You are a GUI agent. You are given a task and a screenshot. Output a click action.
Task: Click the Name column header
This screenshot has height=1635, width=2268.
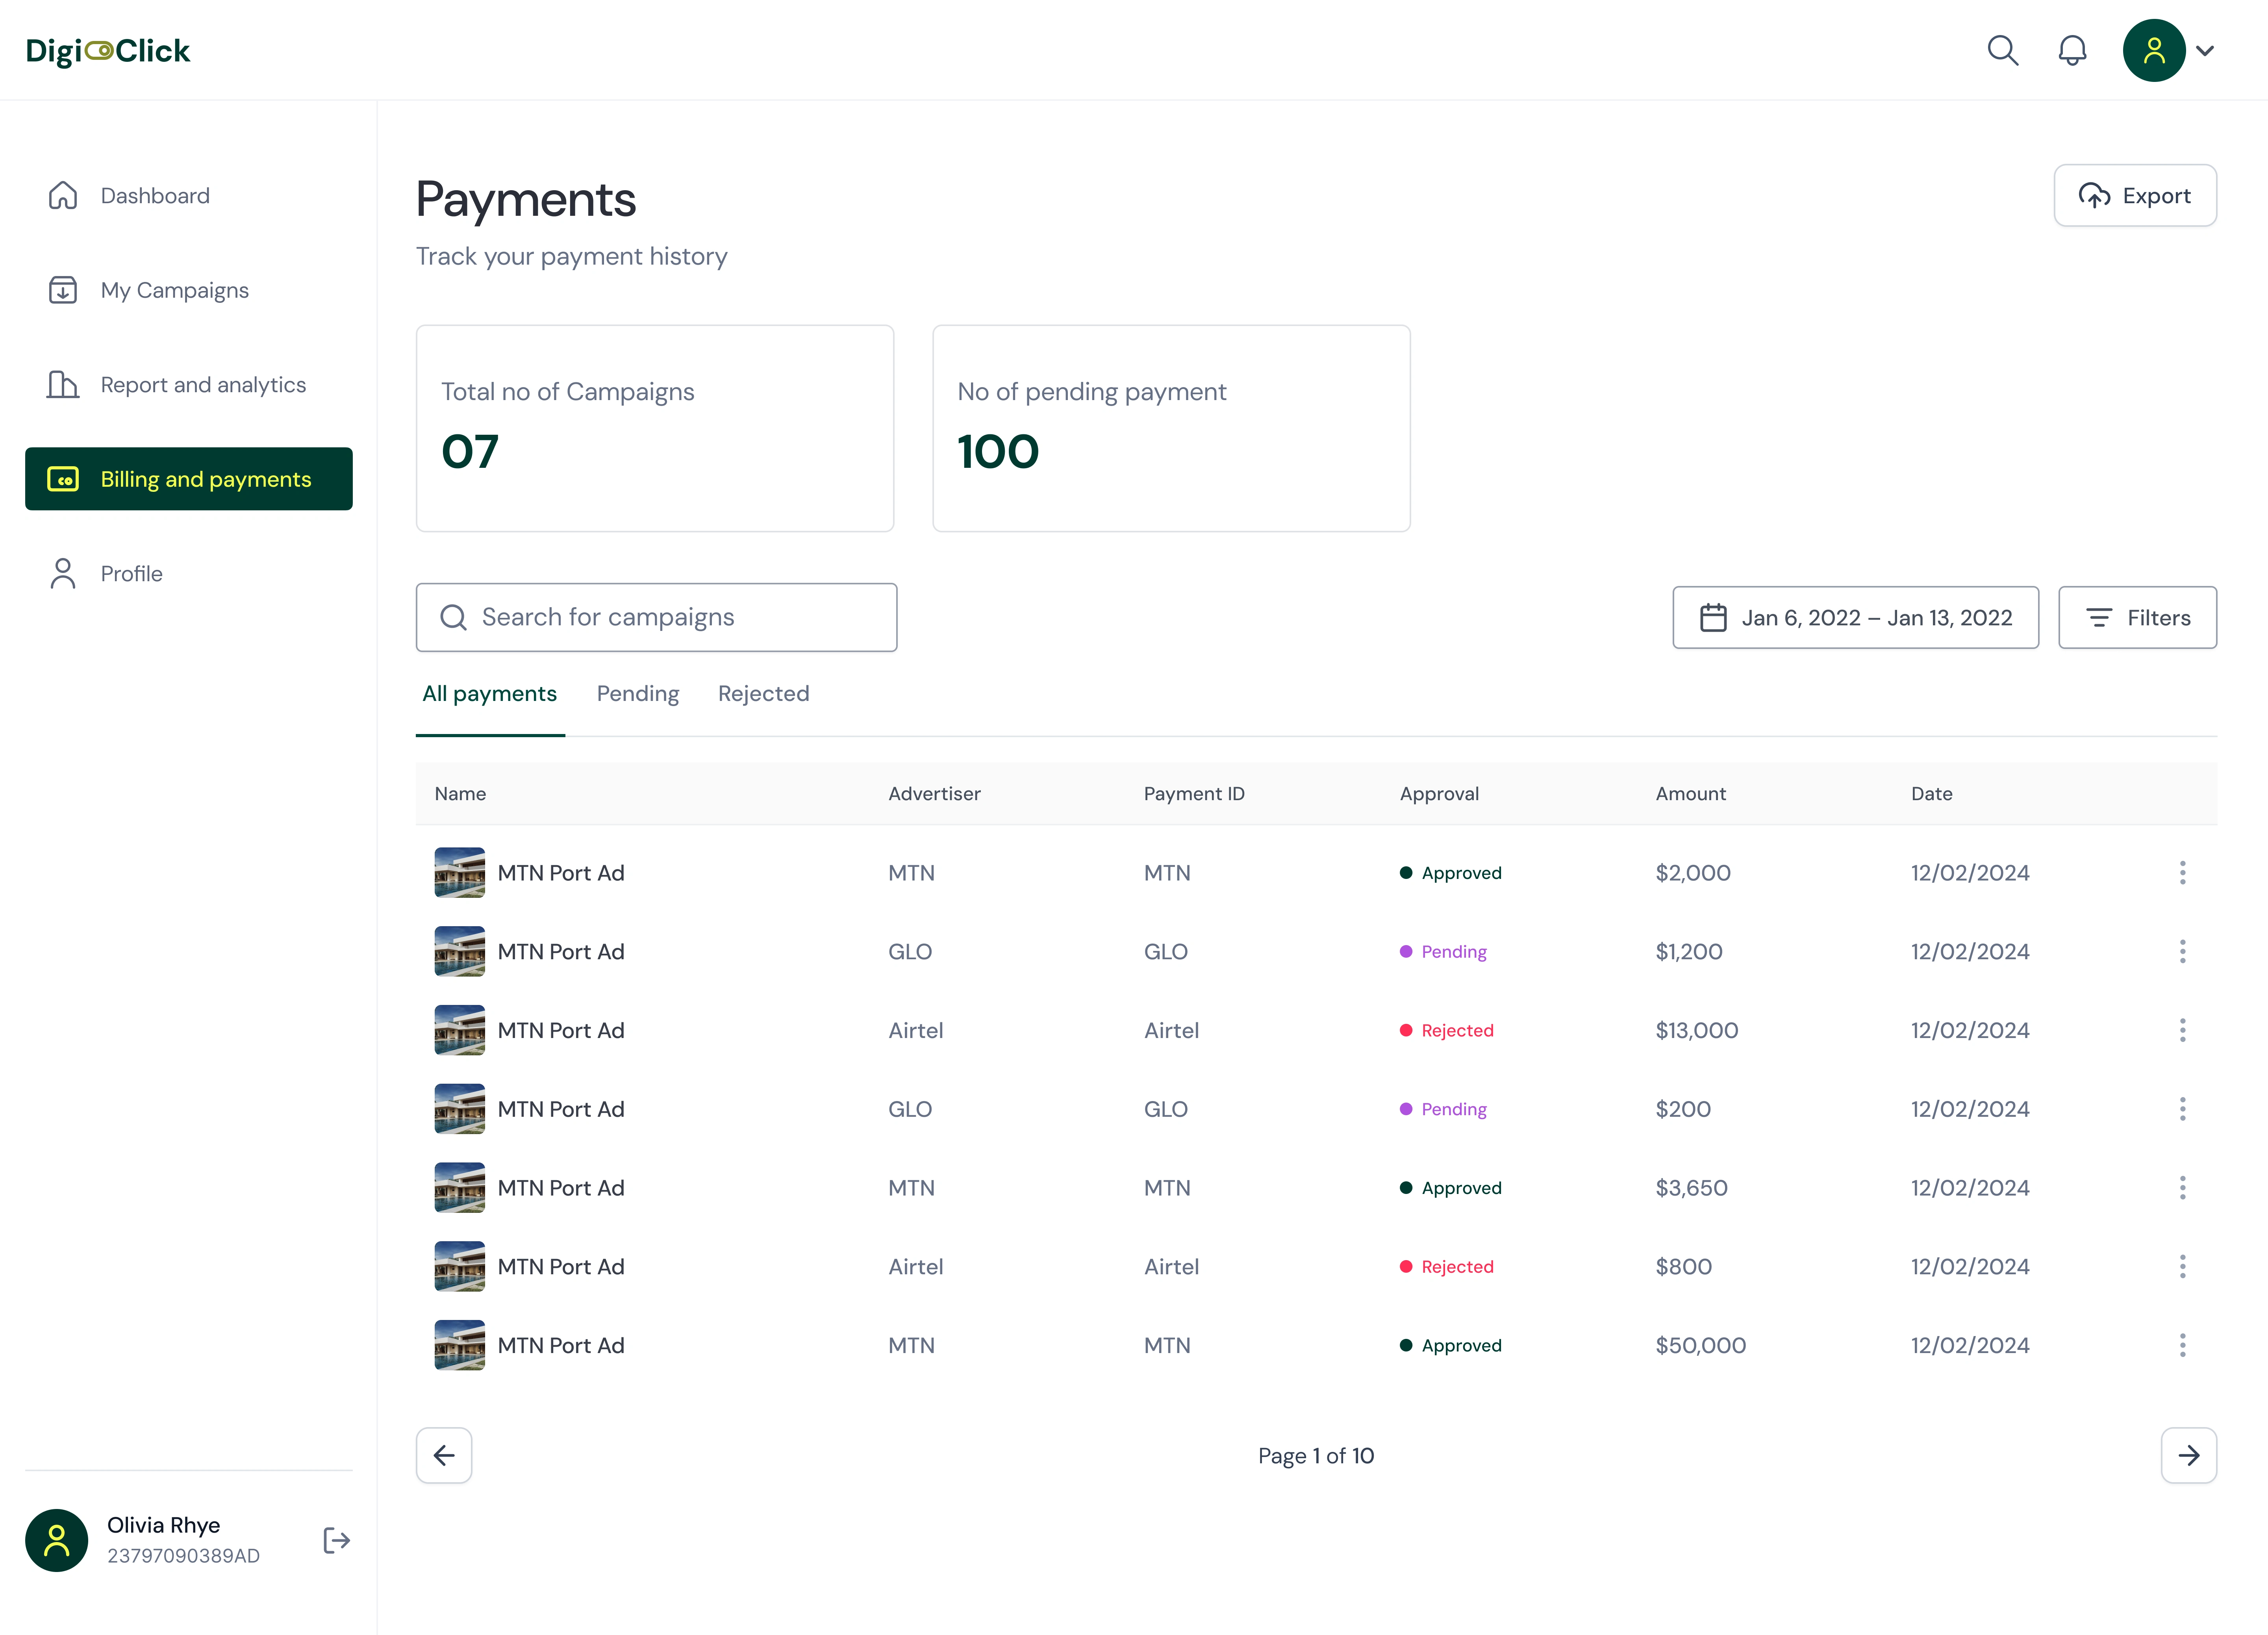460,794
